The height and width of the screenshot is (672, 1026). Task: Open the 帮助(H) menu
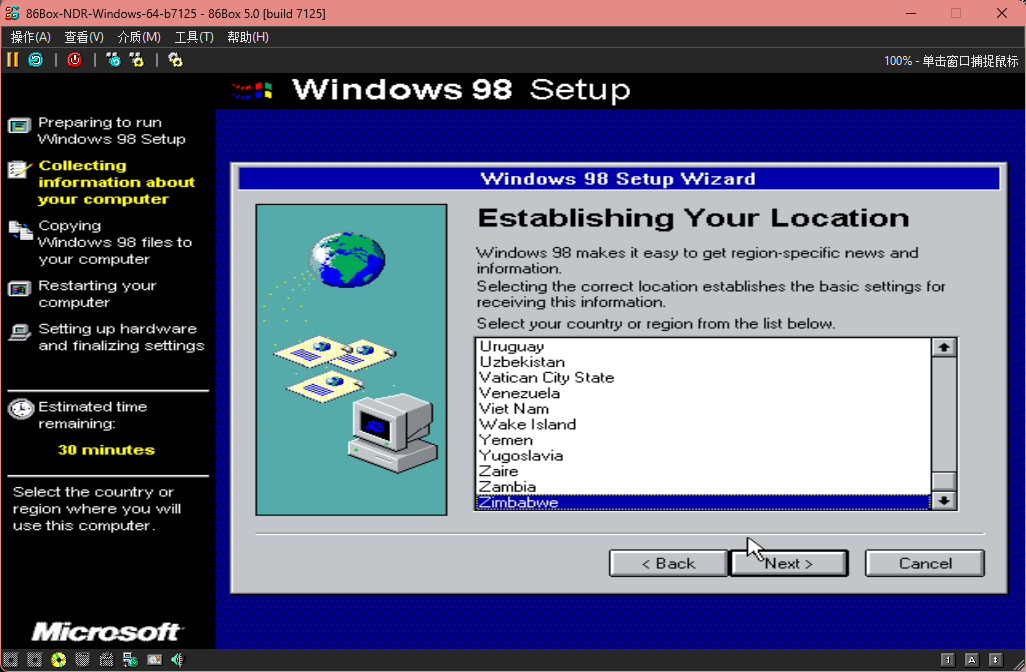click(248, 37)
